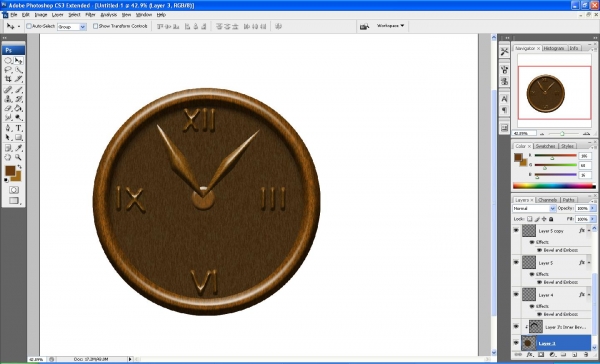Screen dimensions: 600x364
Task: Click the Navigator zoom percentage field
Action: pyautogui.click(x=524, y=134)
